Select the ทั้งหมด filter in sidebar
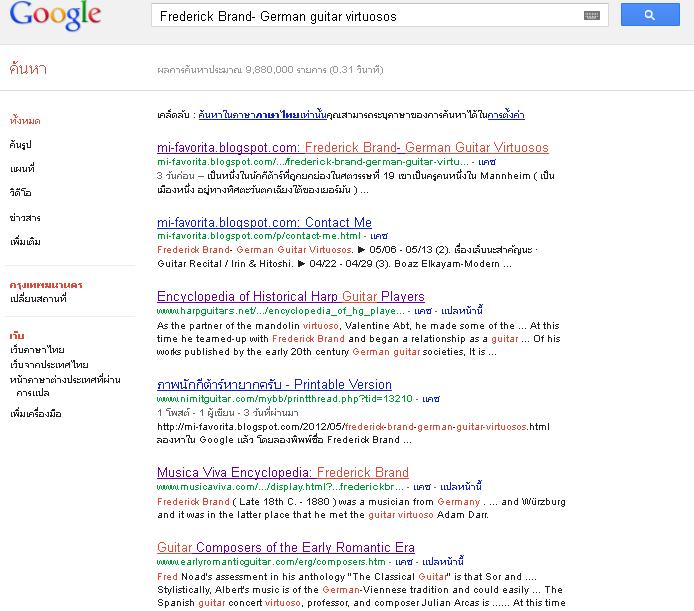694x611 pixels. tap(25, 120)
